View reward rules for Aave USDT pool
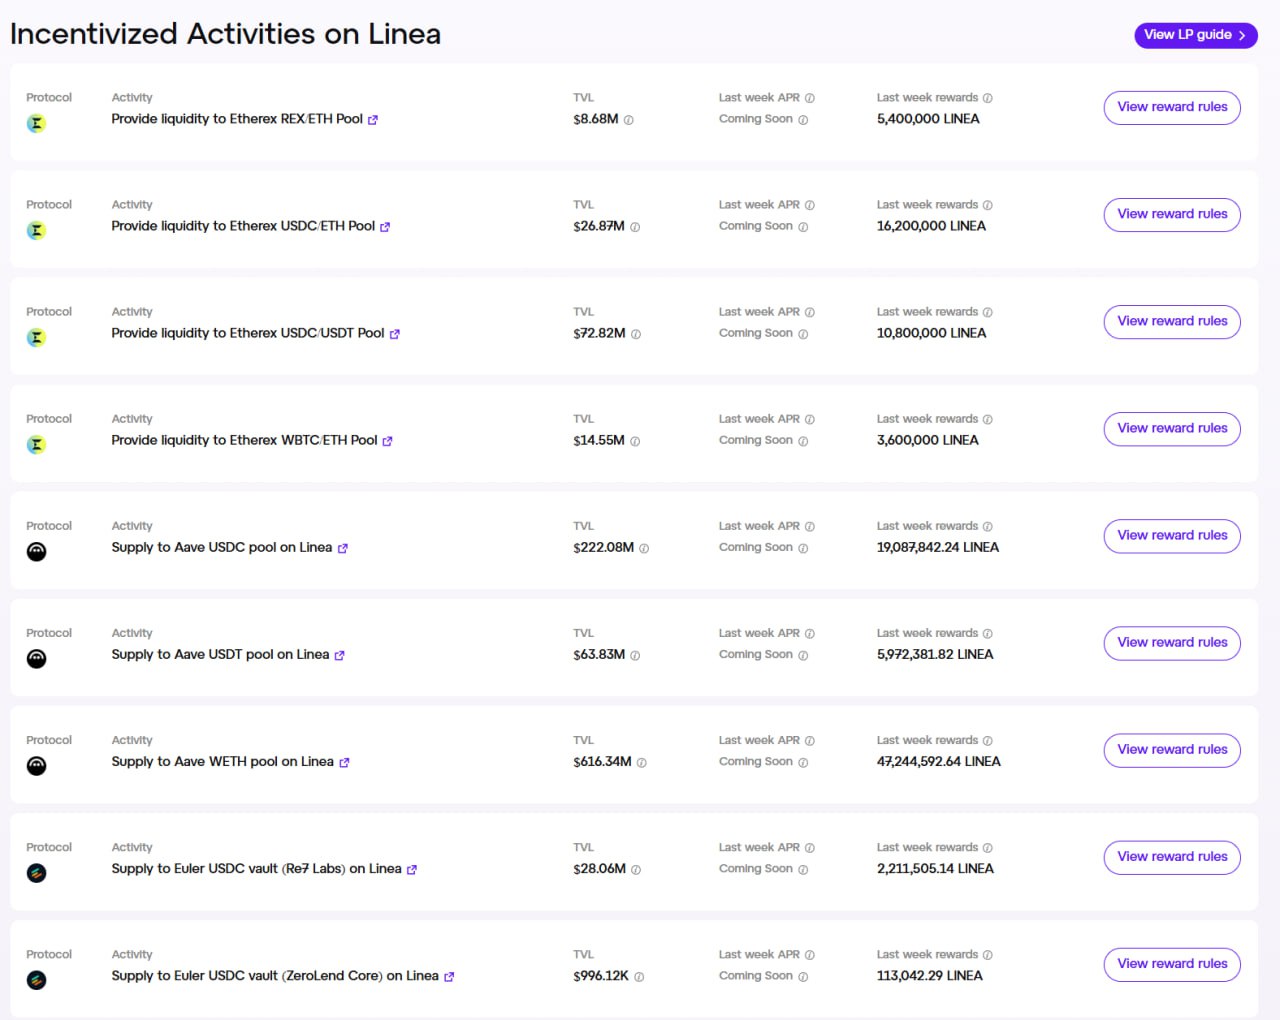Viewport: 1280px width, 1020px height. (x=1172, y=643)
